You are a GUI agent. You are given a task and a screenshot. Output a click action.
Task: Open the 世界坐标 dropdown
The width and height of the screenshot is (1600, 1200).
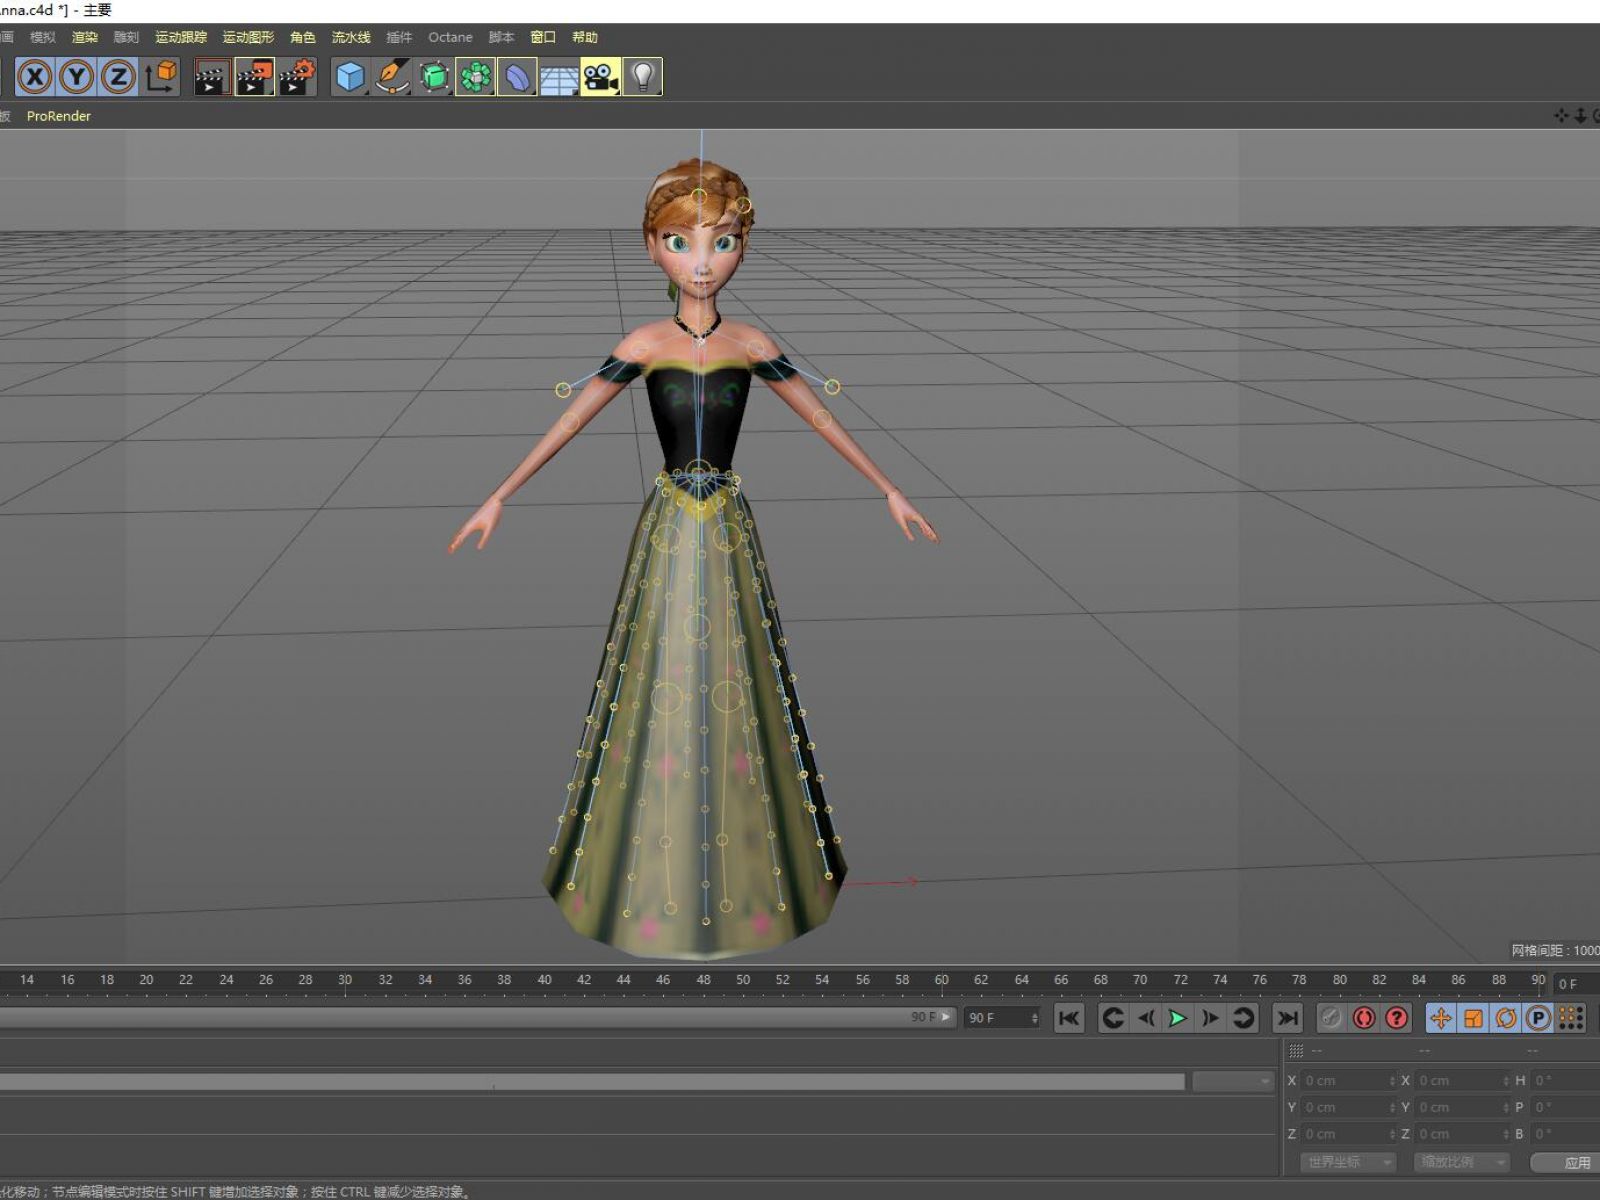[1348, 1162]
